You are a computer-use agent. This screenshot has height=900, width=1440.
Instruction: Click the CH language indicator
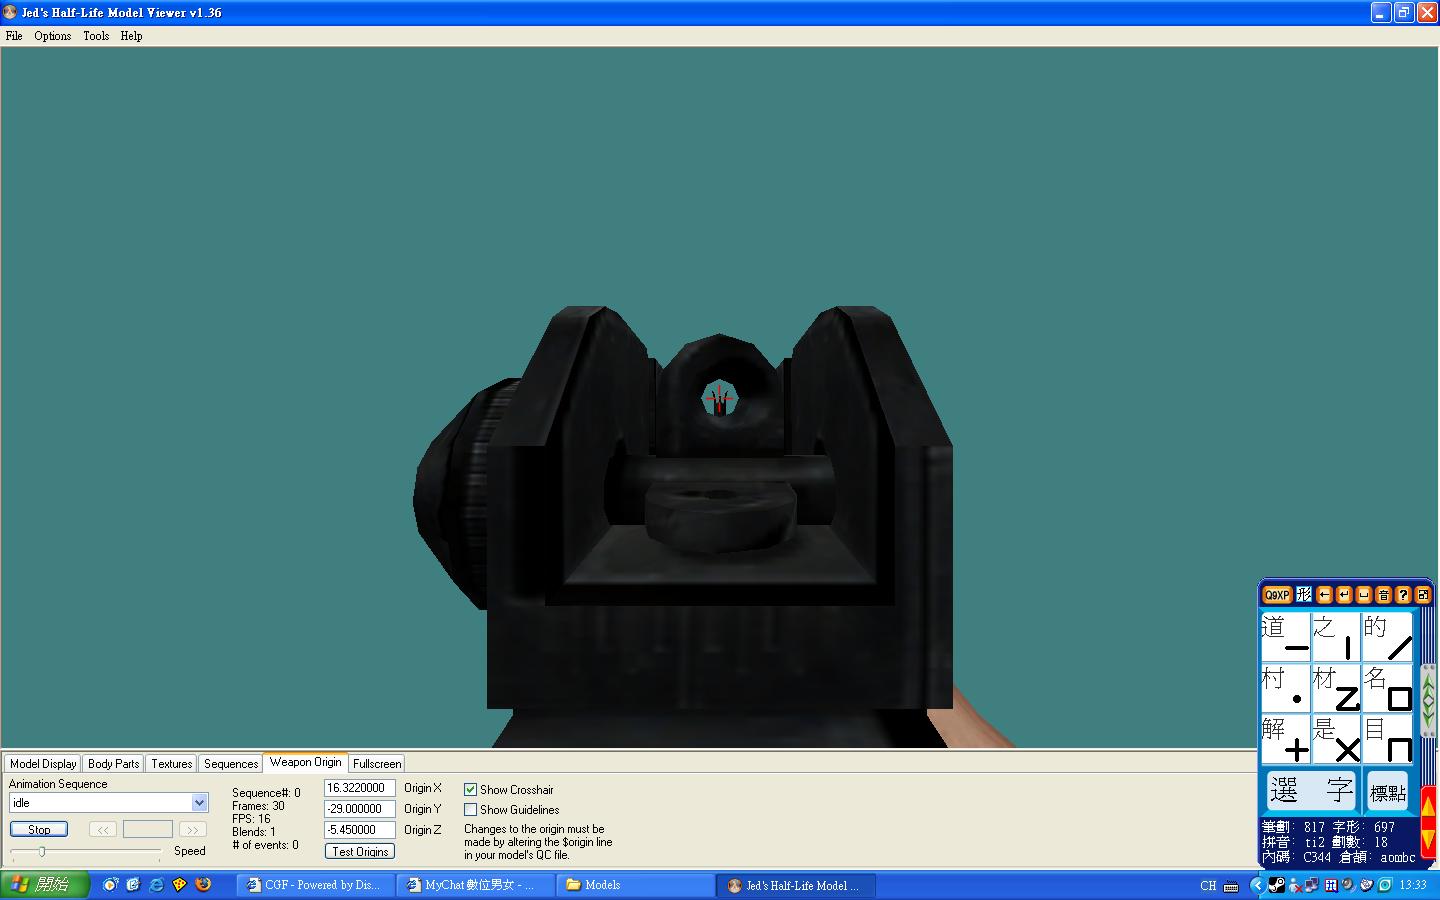pos(1208,886)
